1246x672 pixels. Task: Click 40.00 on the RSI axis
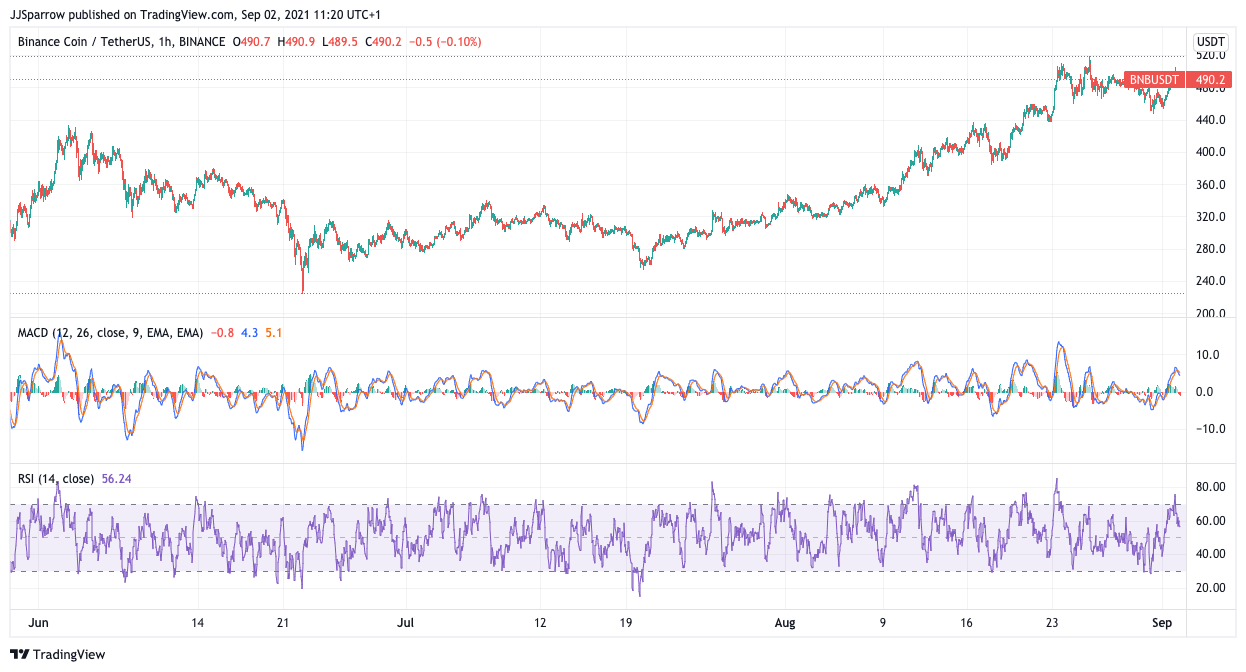1211,554
